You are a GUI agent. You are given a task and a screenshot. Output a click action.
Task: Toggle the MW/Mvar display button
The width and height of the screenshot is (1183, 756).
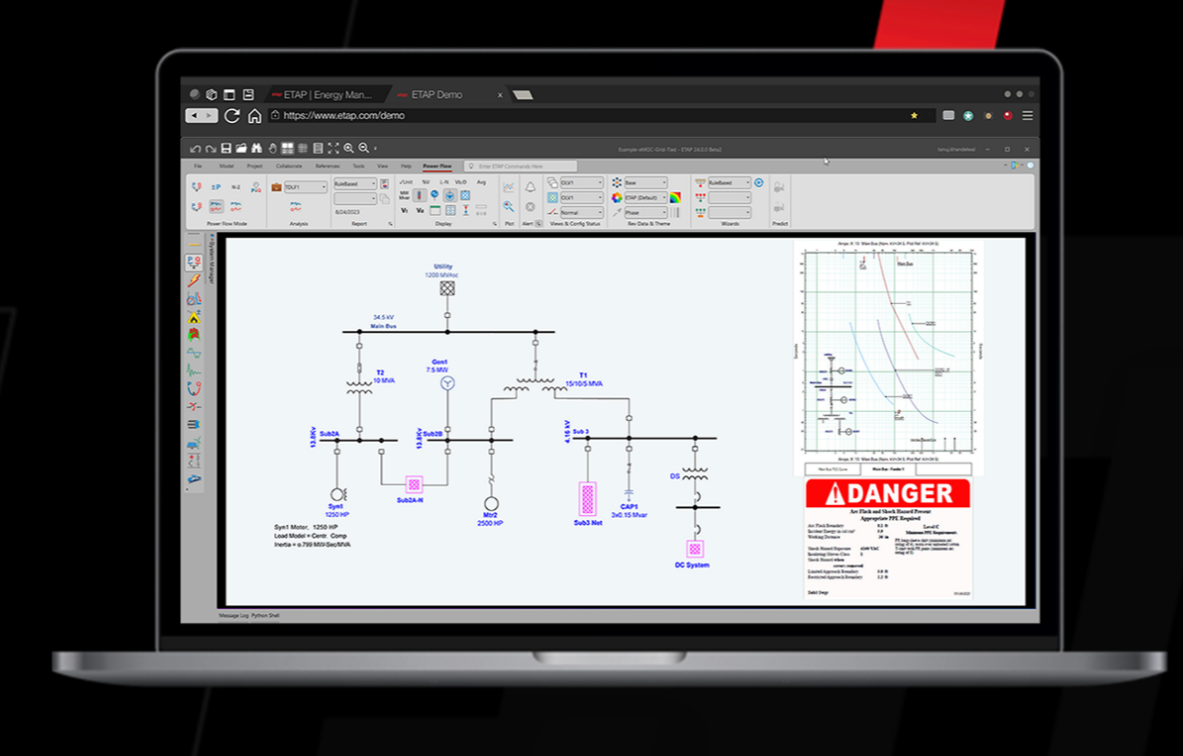(x=404, y=195)
